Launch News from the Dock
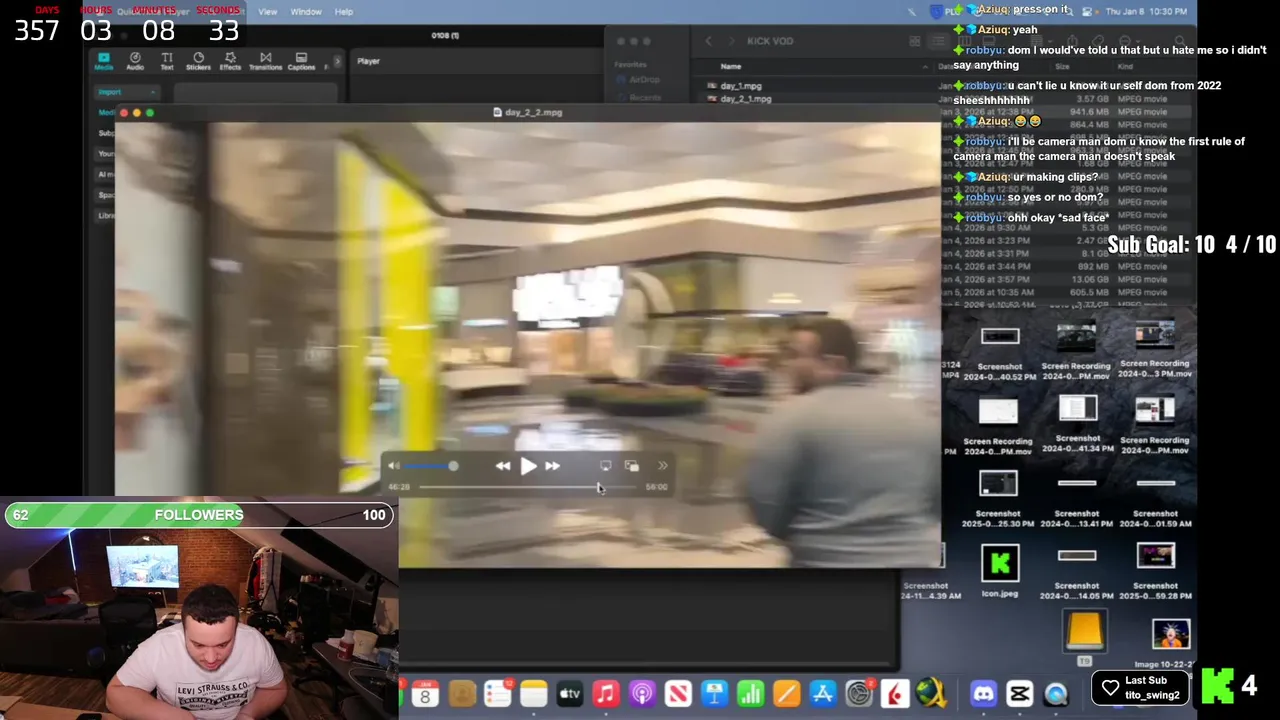This screenshot has width=1280, height=720. 678,693
